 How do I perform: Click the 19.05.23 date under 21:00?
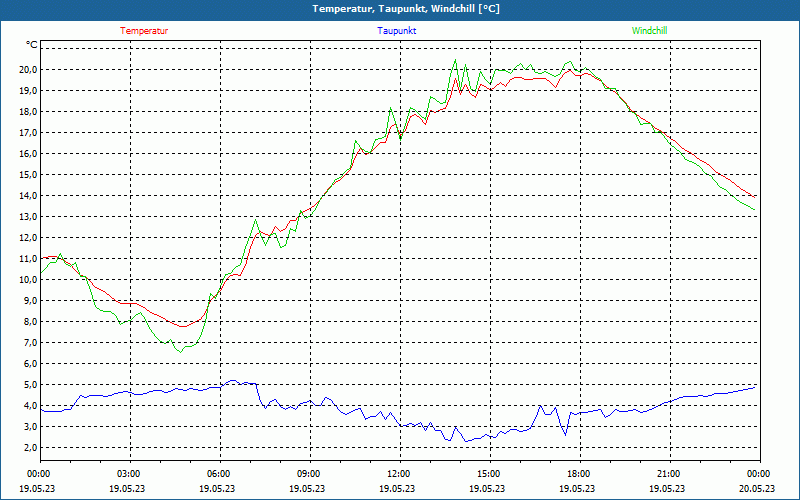[667, 488]
